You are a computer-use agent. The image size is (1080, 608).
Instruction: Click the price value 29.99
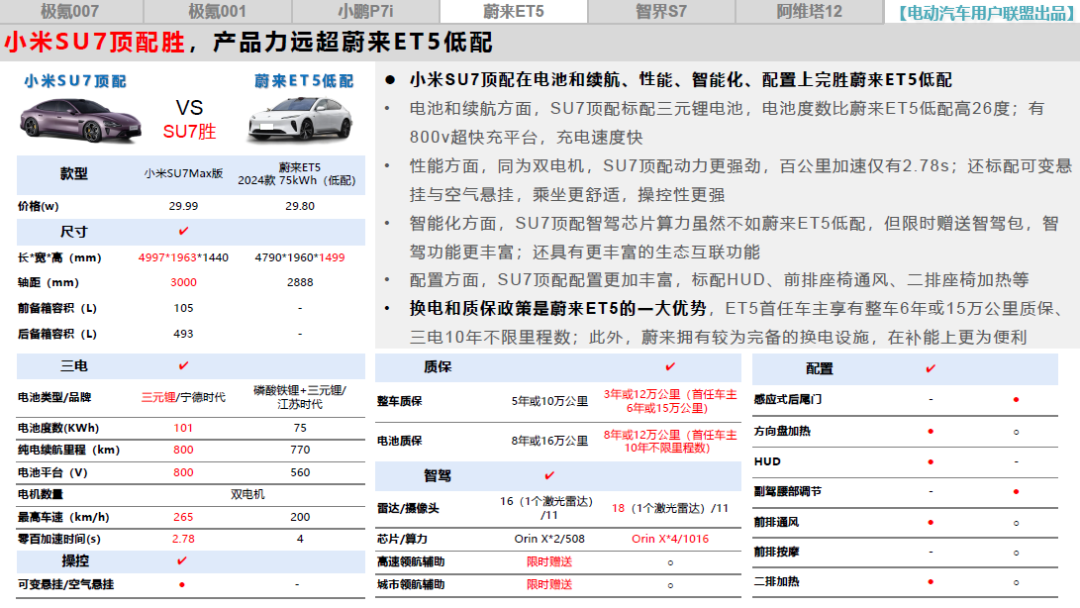coord(183,206)
